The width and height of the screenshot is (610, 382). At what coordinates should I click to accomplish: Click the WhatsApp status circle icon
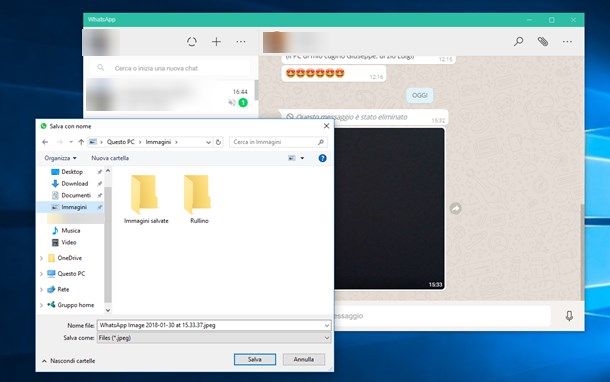[x=191, y=42]
